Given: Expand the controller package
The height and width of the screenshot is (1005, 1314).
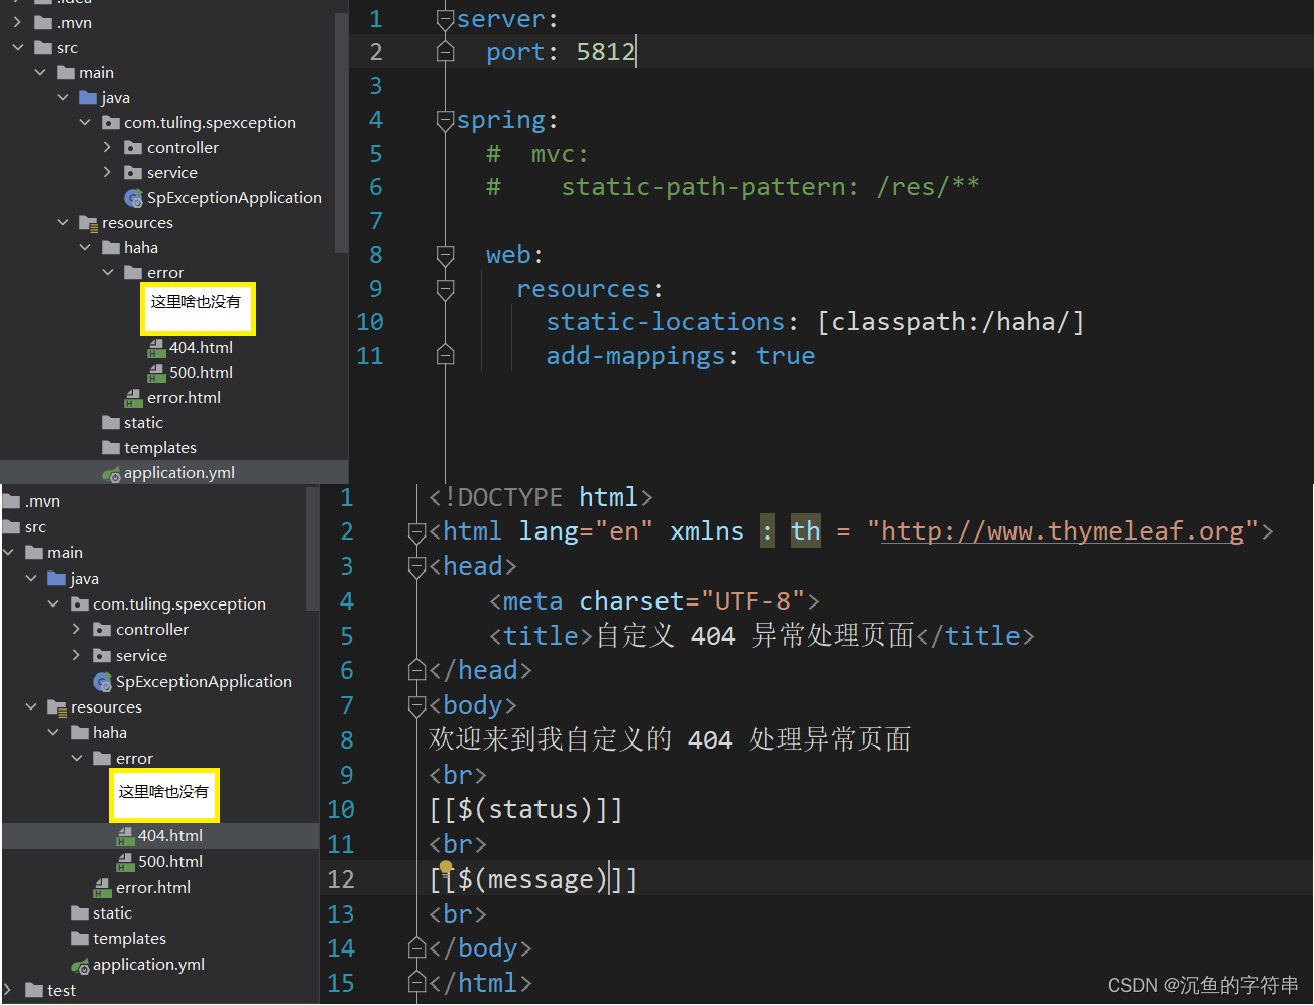Looking at the screenshot, I should click(108, 147).
